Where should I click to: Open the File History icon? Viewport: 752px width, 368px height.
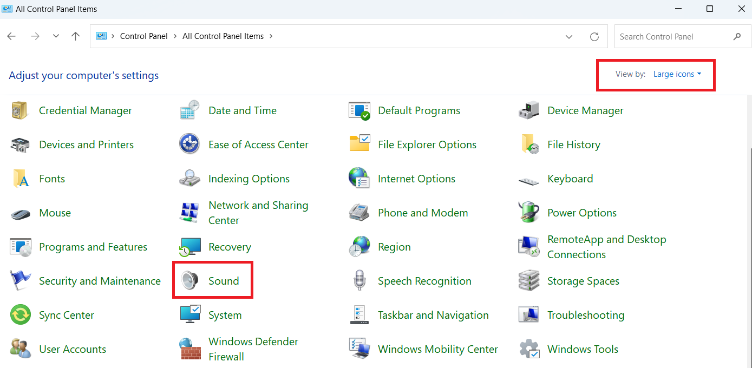click(529, 144)
